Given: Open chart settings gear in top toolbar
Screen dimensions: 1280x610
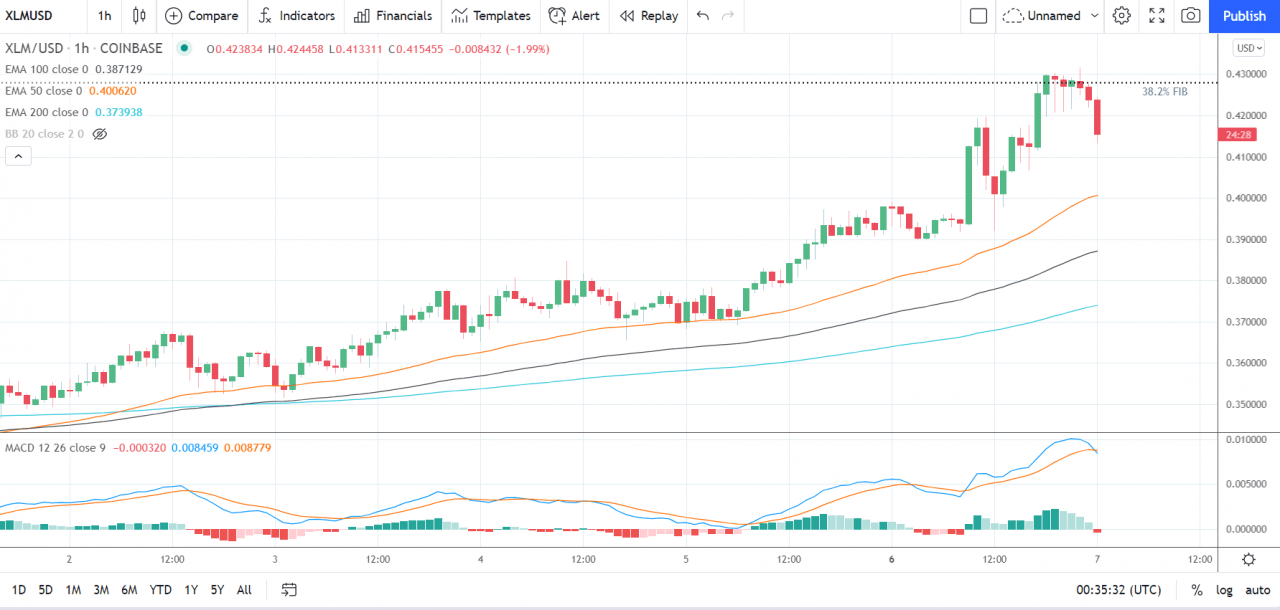Looking at the screenshot, I should click(x=1122, y=16).
